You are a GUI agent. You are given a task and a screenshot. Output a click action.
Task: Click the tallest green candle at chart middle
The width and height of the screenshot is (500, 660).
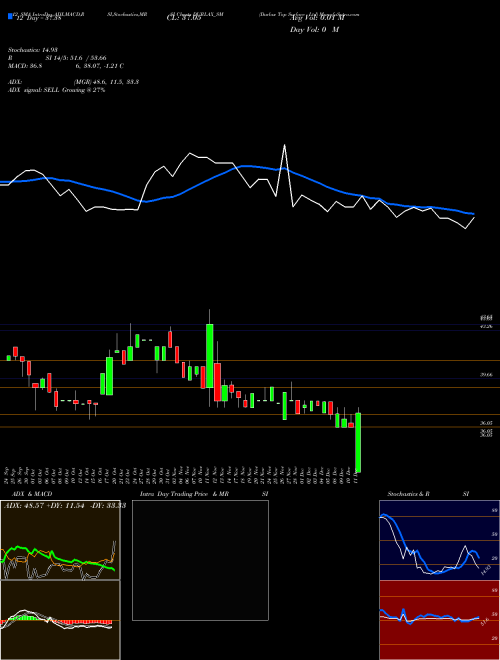click(x=210, y=356)
